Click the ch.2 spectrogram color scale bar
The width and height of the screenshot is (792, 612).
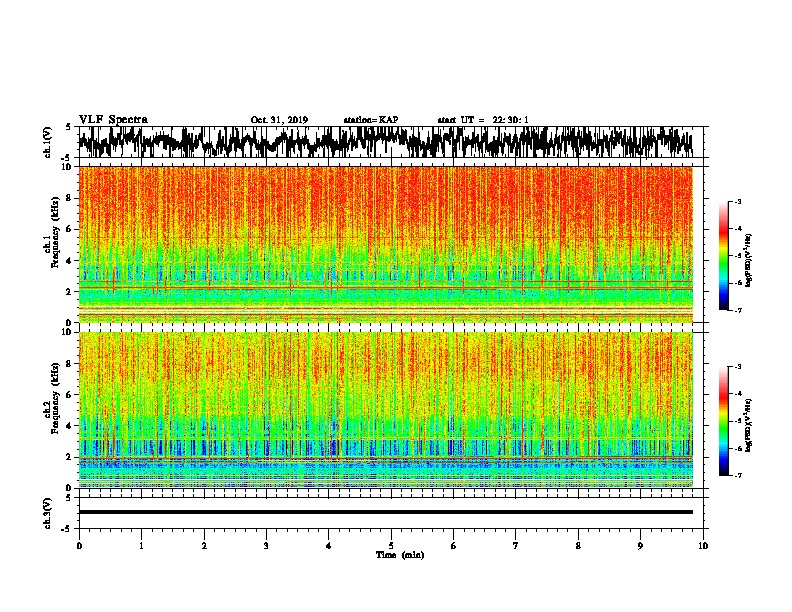(x=724, y=421)
